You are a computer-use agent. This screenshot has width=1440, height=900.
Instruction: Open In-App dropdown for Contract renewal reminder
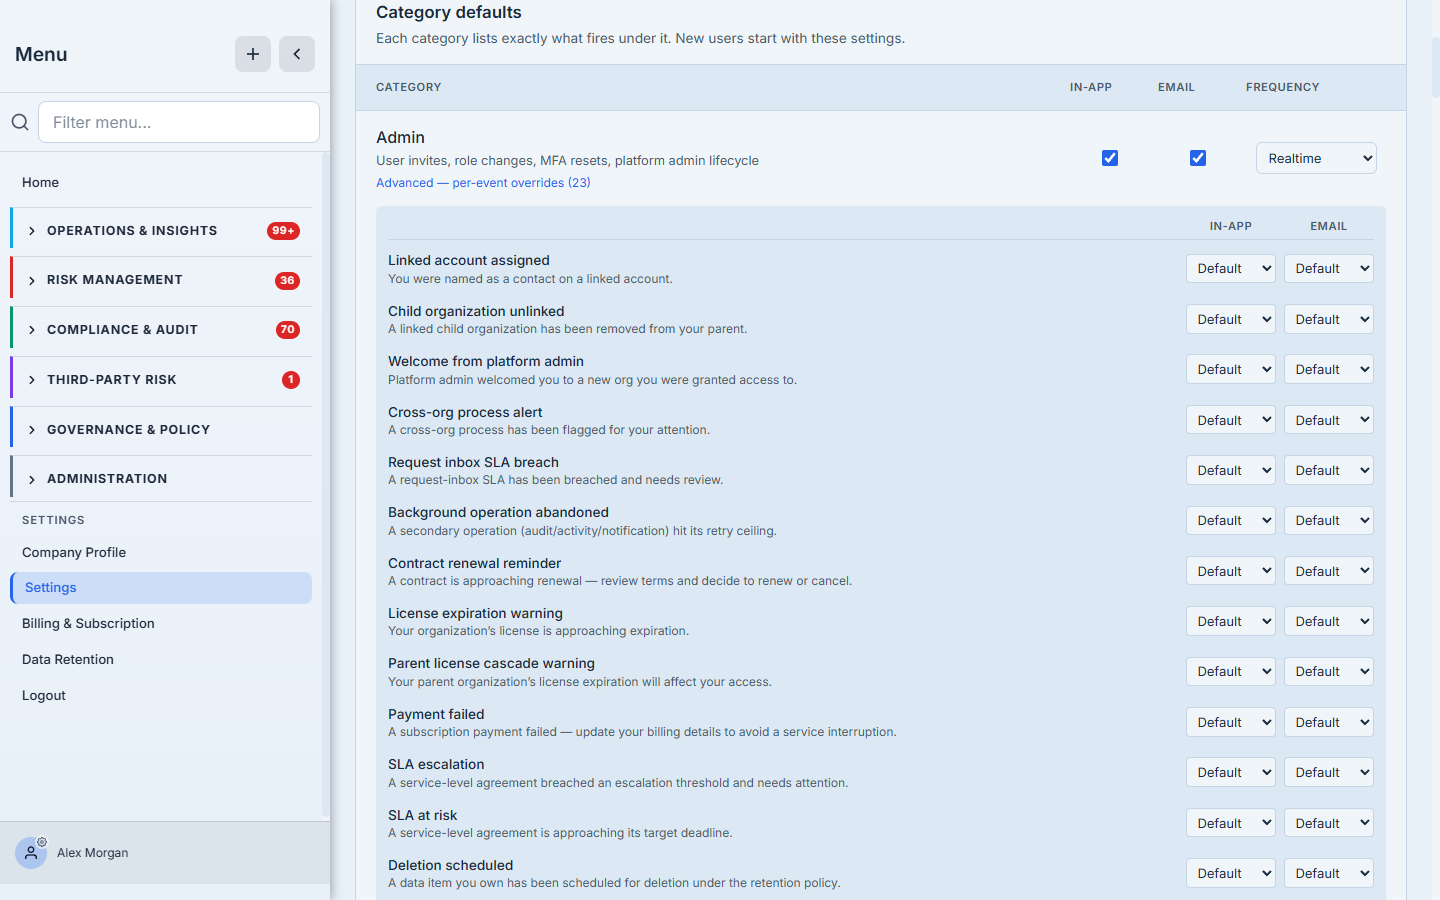coord(1231,571)
